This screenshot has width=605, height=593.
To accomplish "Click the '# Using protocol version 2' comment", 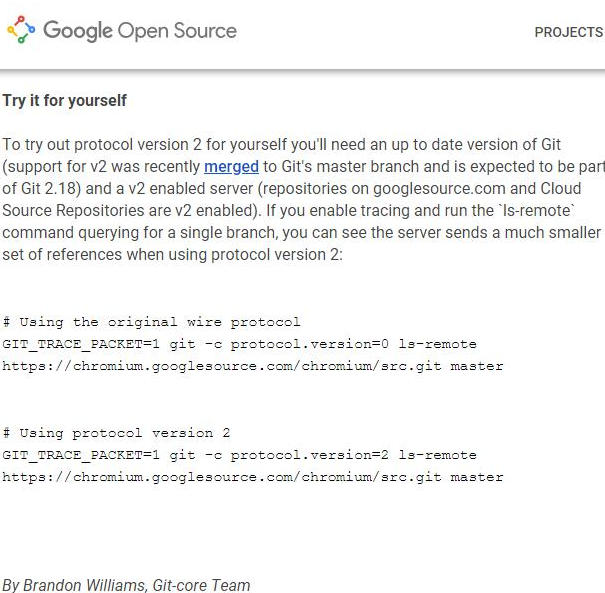I will point(116,433).
